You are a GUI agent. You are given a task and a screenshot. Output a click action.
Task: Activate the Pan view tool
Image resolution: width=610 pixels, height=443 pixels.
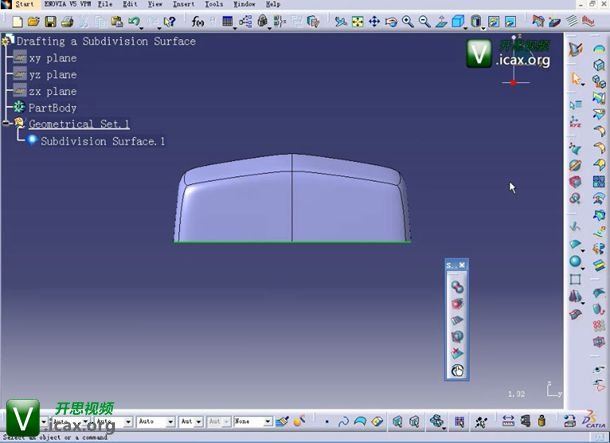pyautogui.click(x=375, y=21)
